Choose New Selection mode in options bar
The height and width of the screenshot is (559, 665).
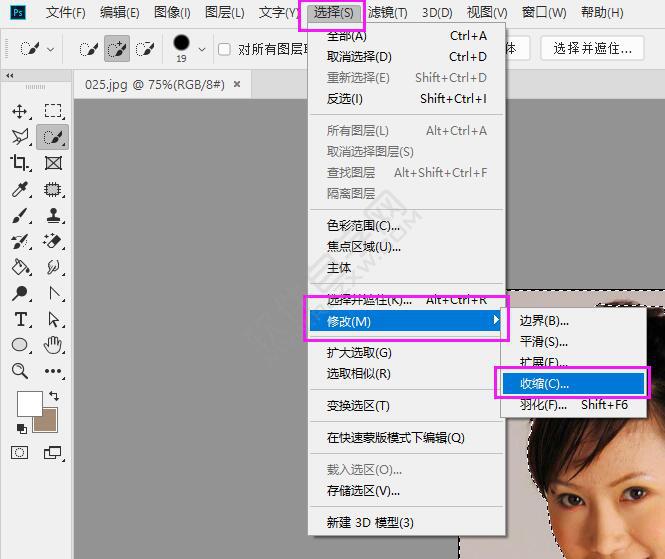coord(89,49)
